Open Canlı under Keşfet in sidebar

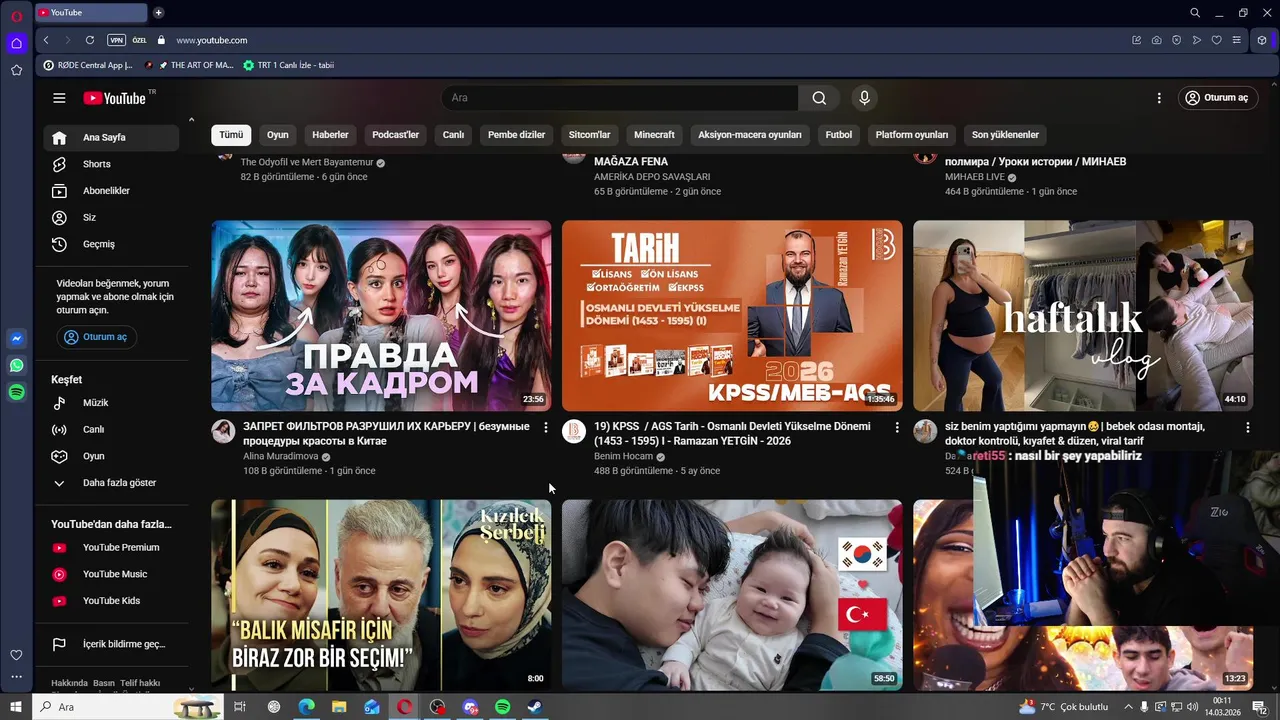click(111, 430)
